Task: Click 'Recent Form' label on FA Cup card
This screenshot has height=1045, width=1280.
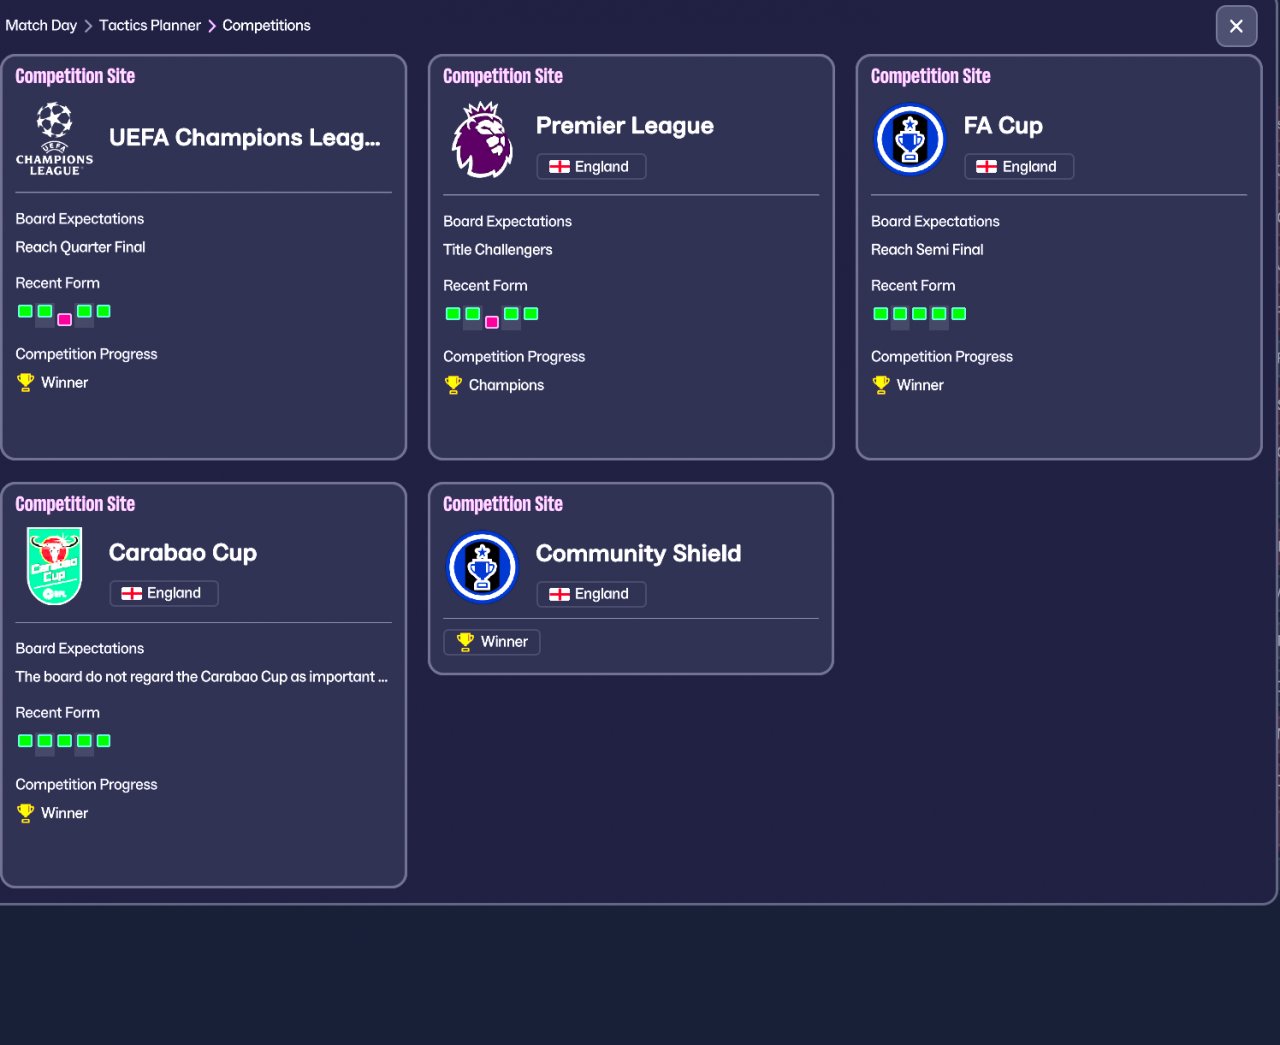Action: tap(913, 286)
